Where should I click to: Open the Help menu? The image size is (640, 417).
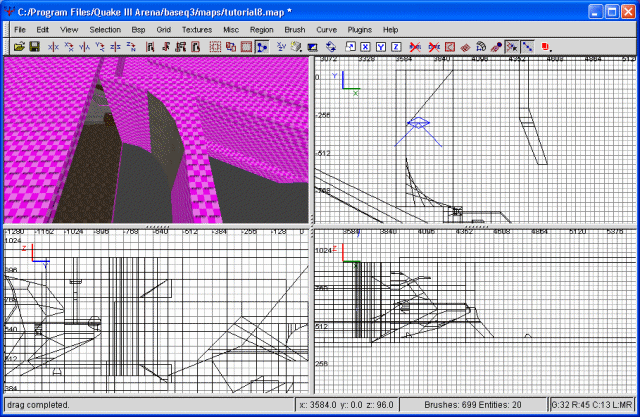coord(390,30)
